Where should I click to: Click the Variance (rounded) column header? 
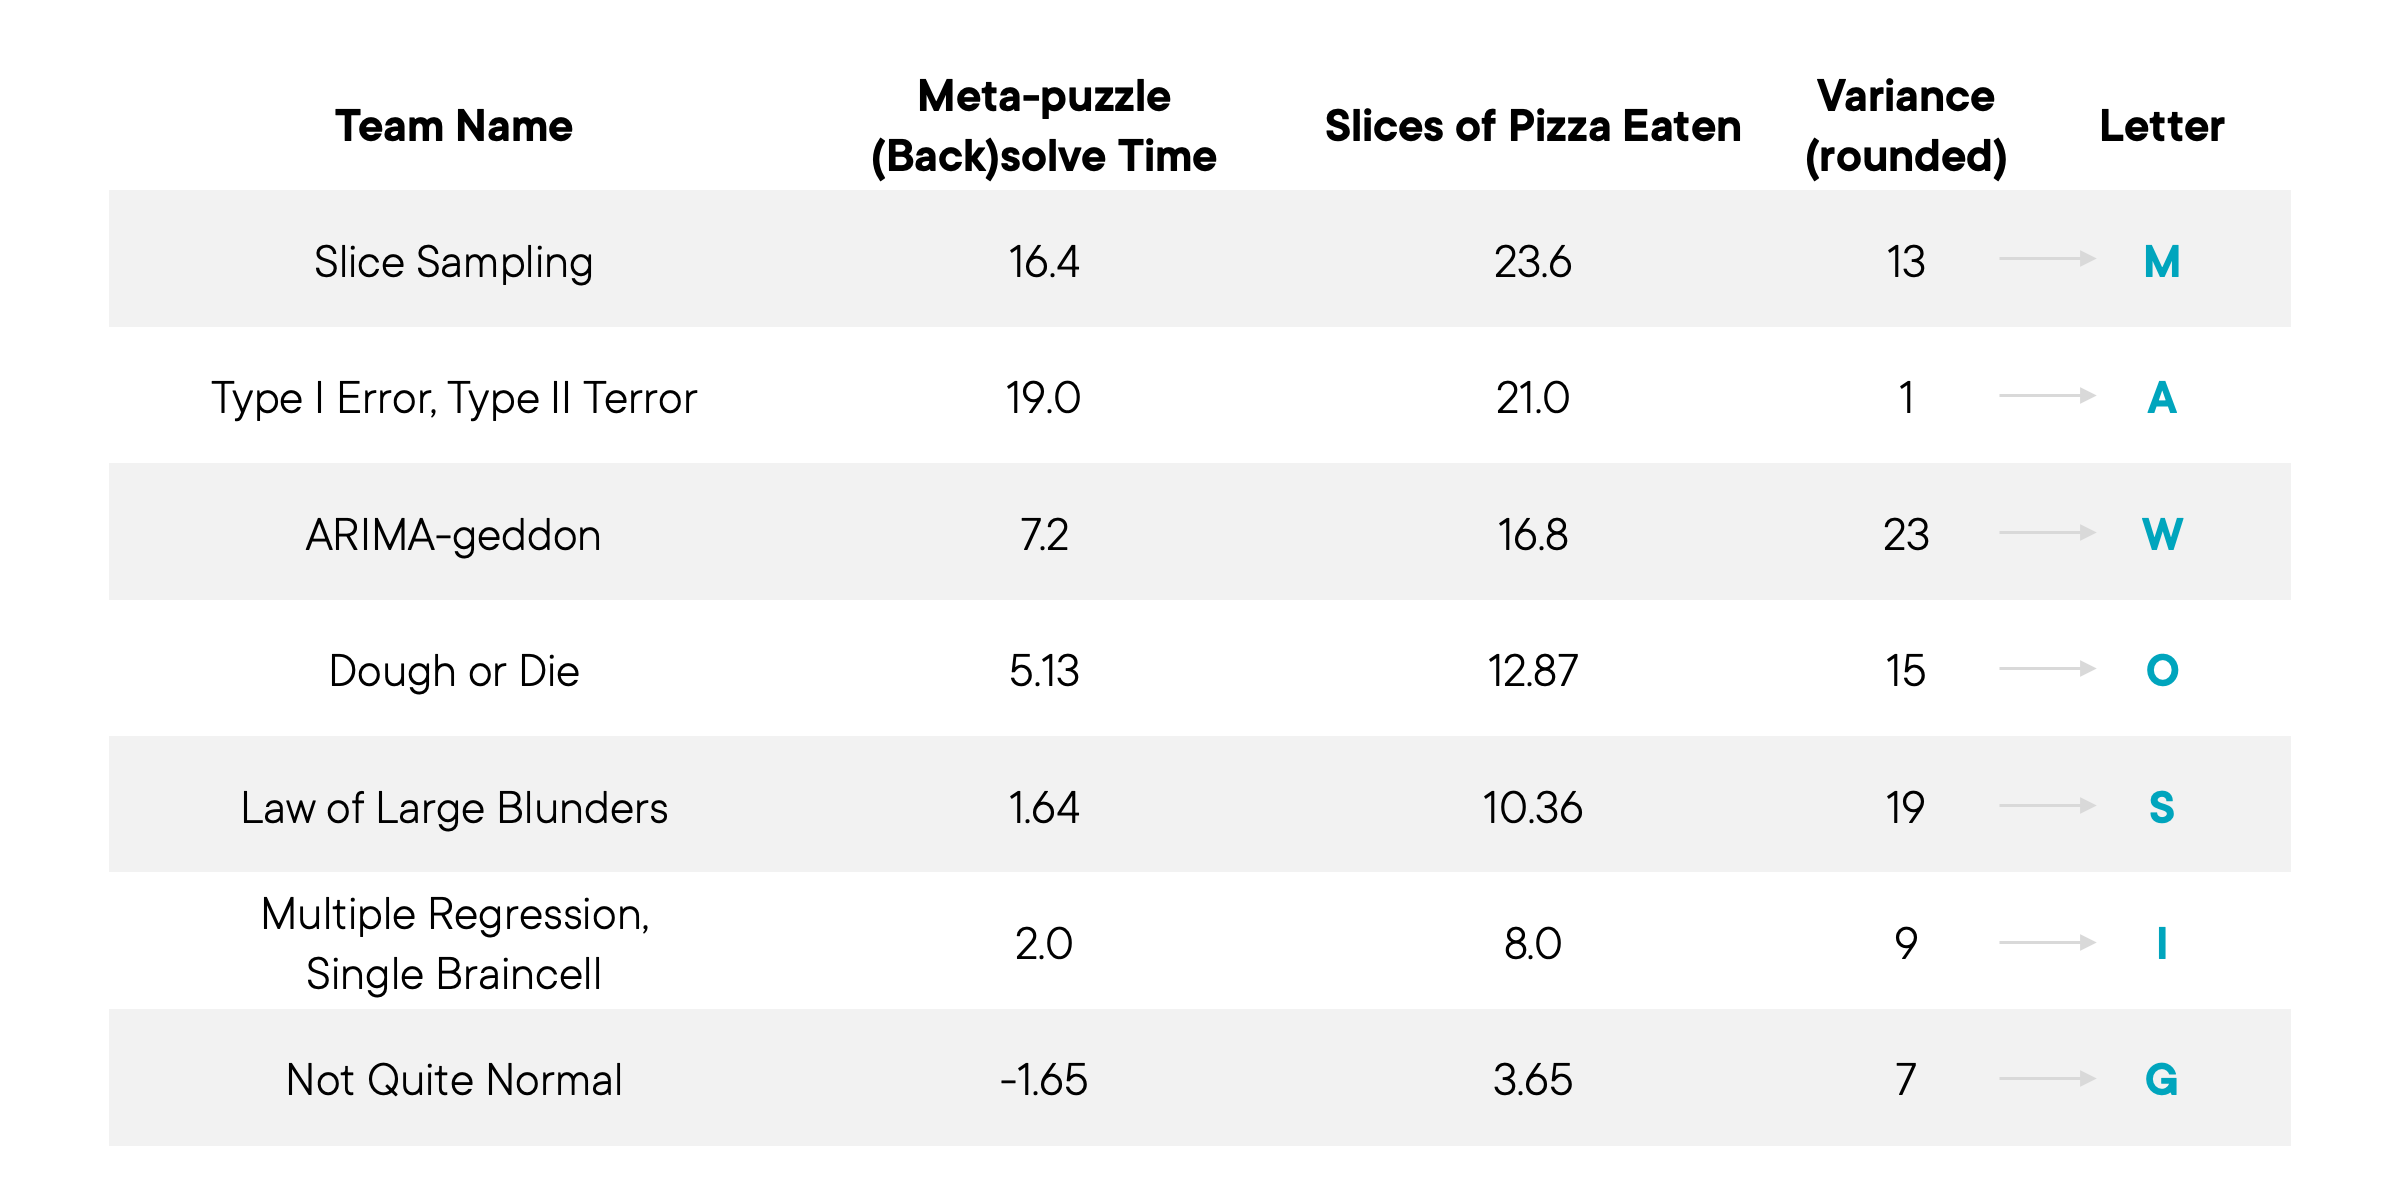[x=1906, y=126]
